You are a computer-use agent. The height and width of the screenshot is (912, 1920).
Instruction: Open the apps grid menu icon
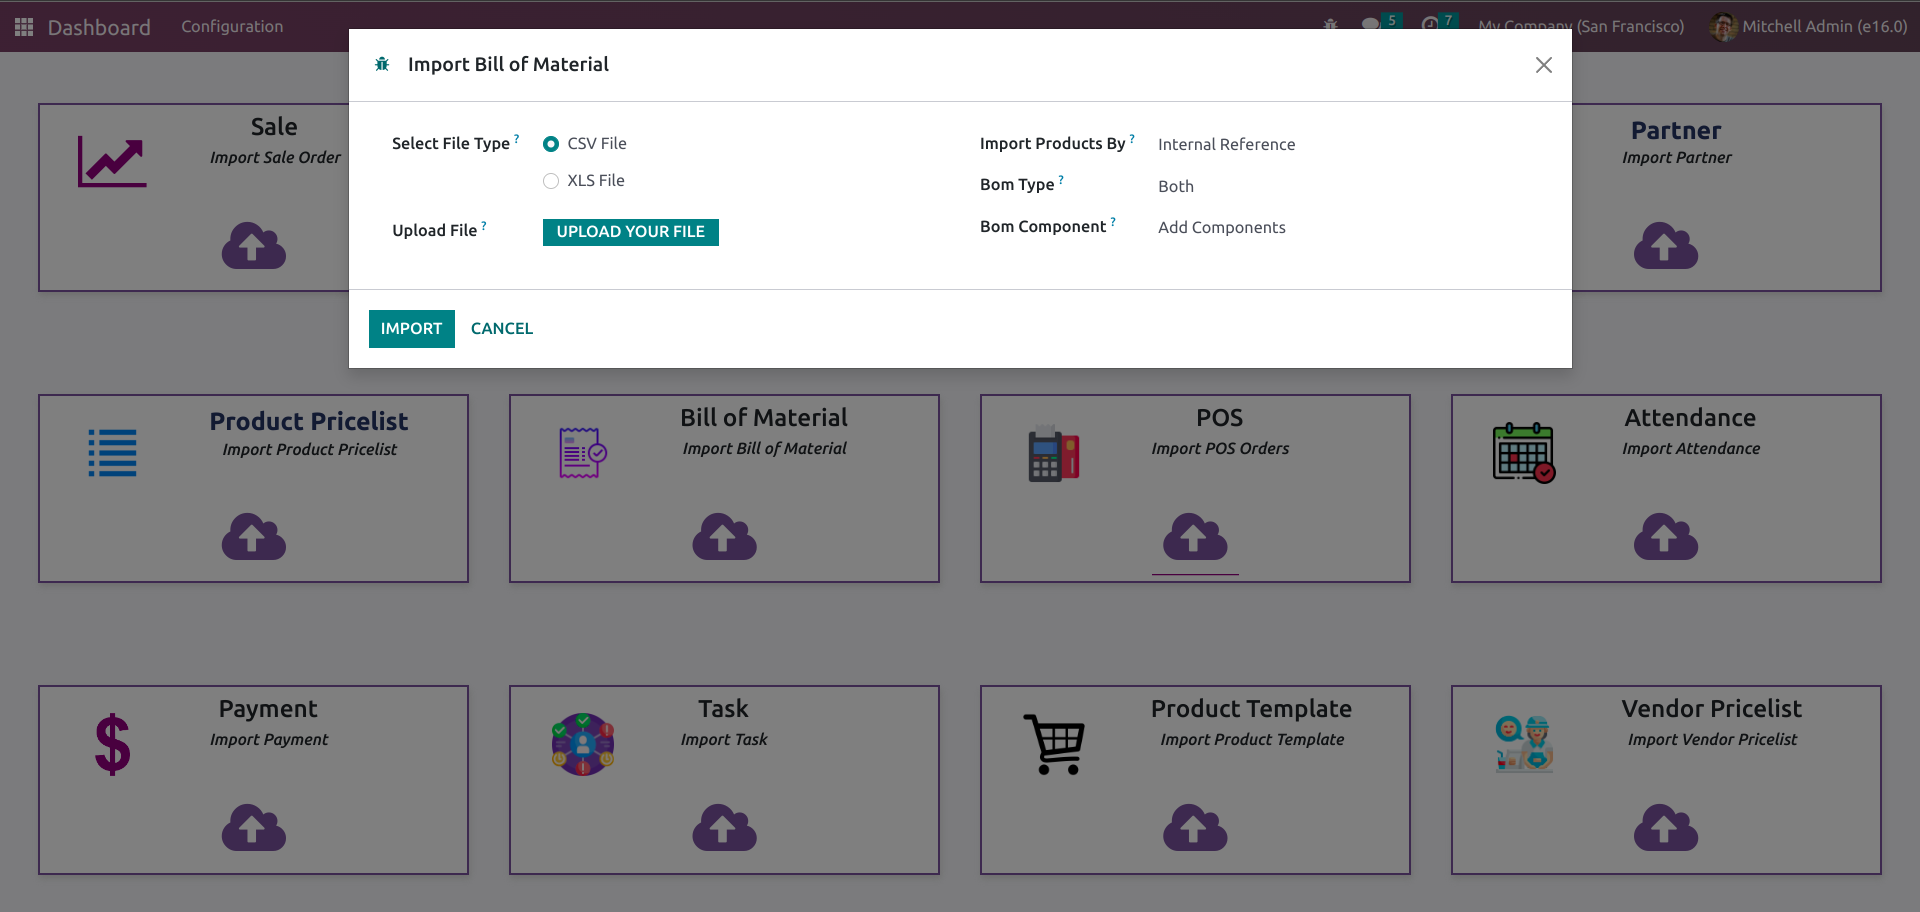click(x=24, y=27)
